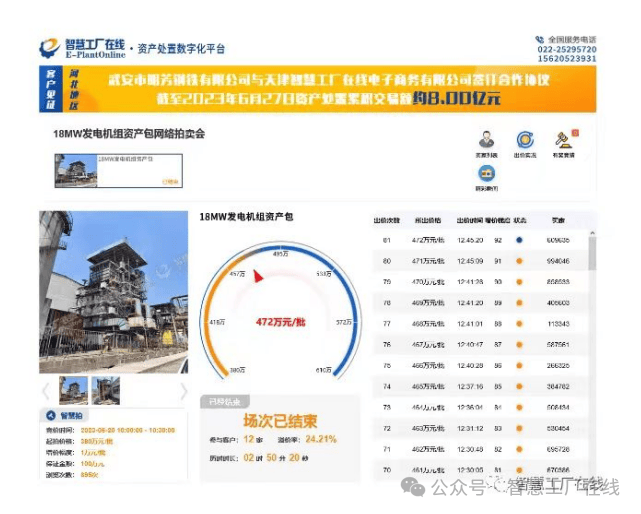Click orange status dot in 468万元 row
This screenshot has width=641, height=514.
(519, 324)
